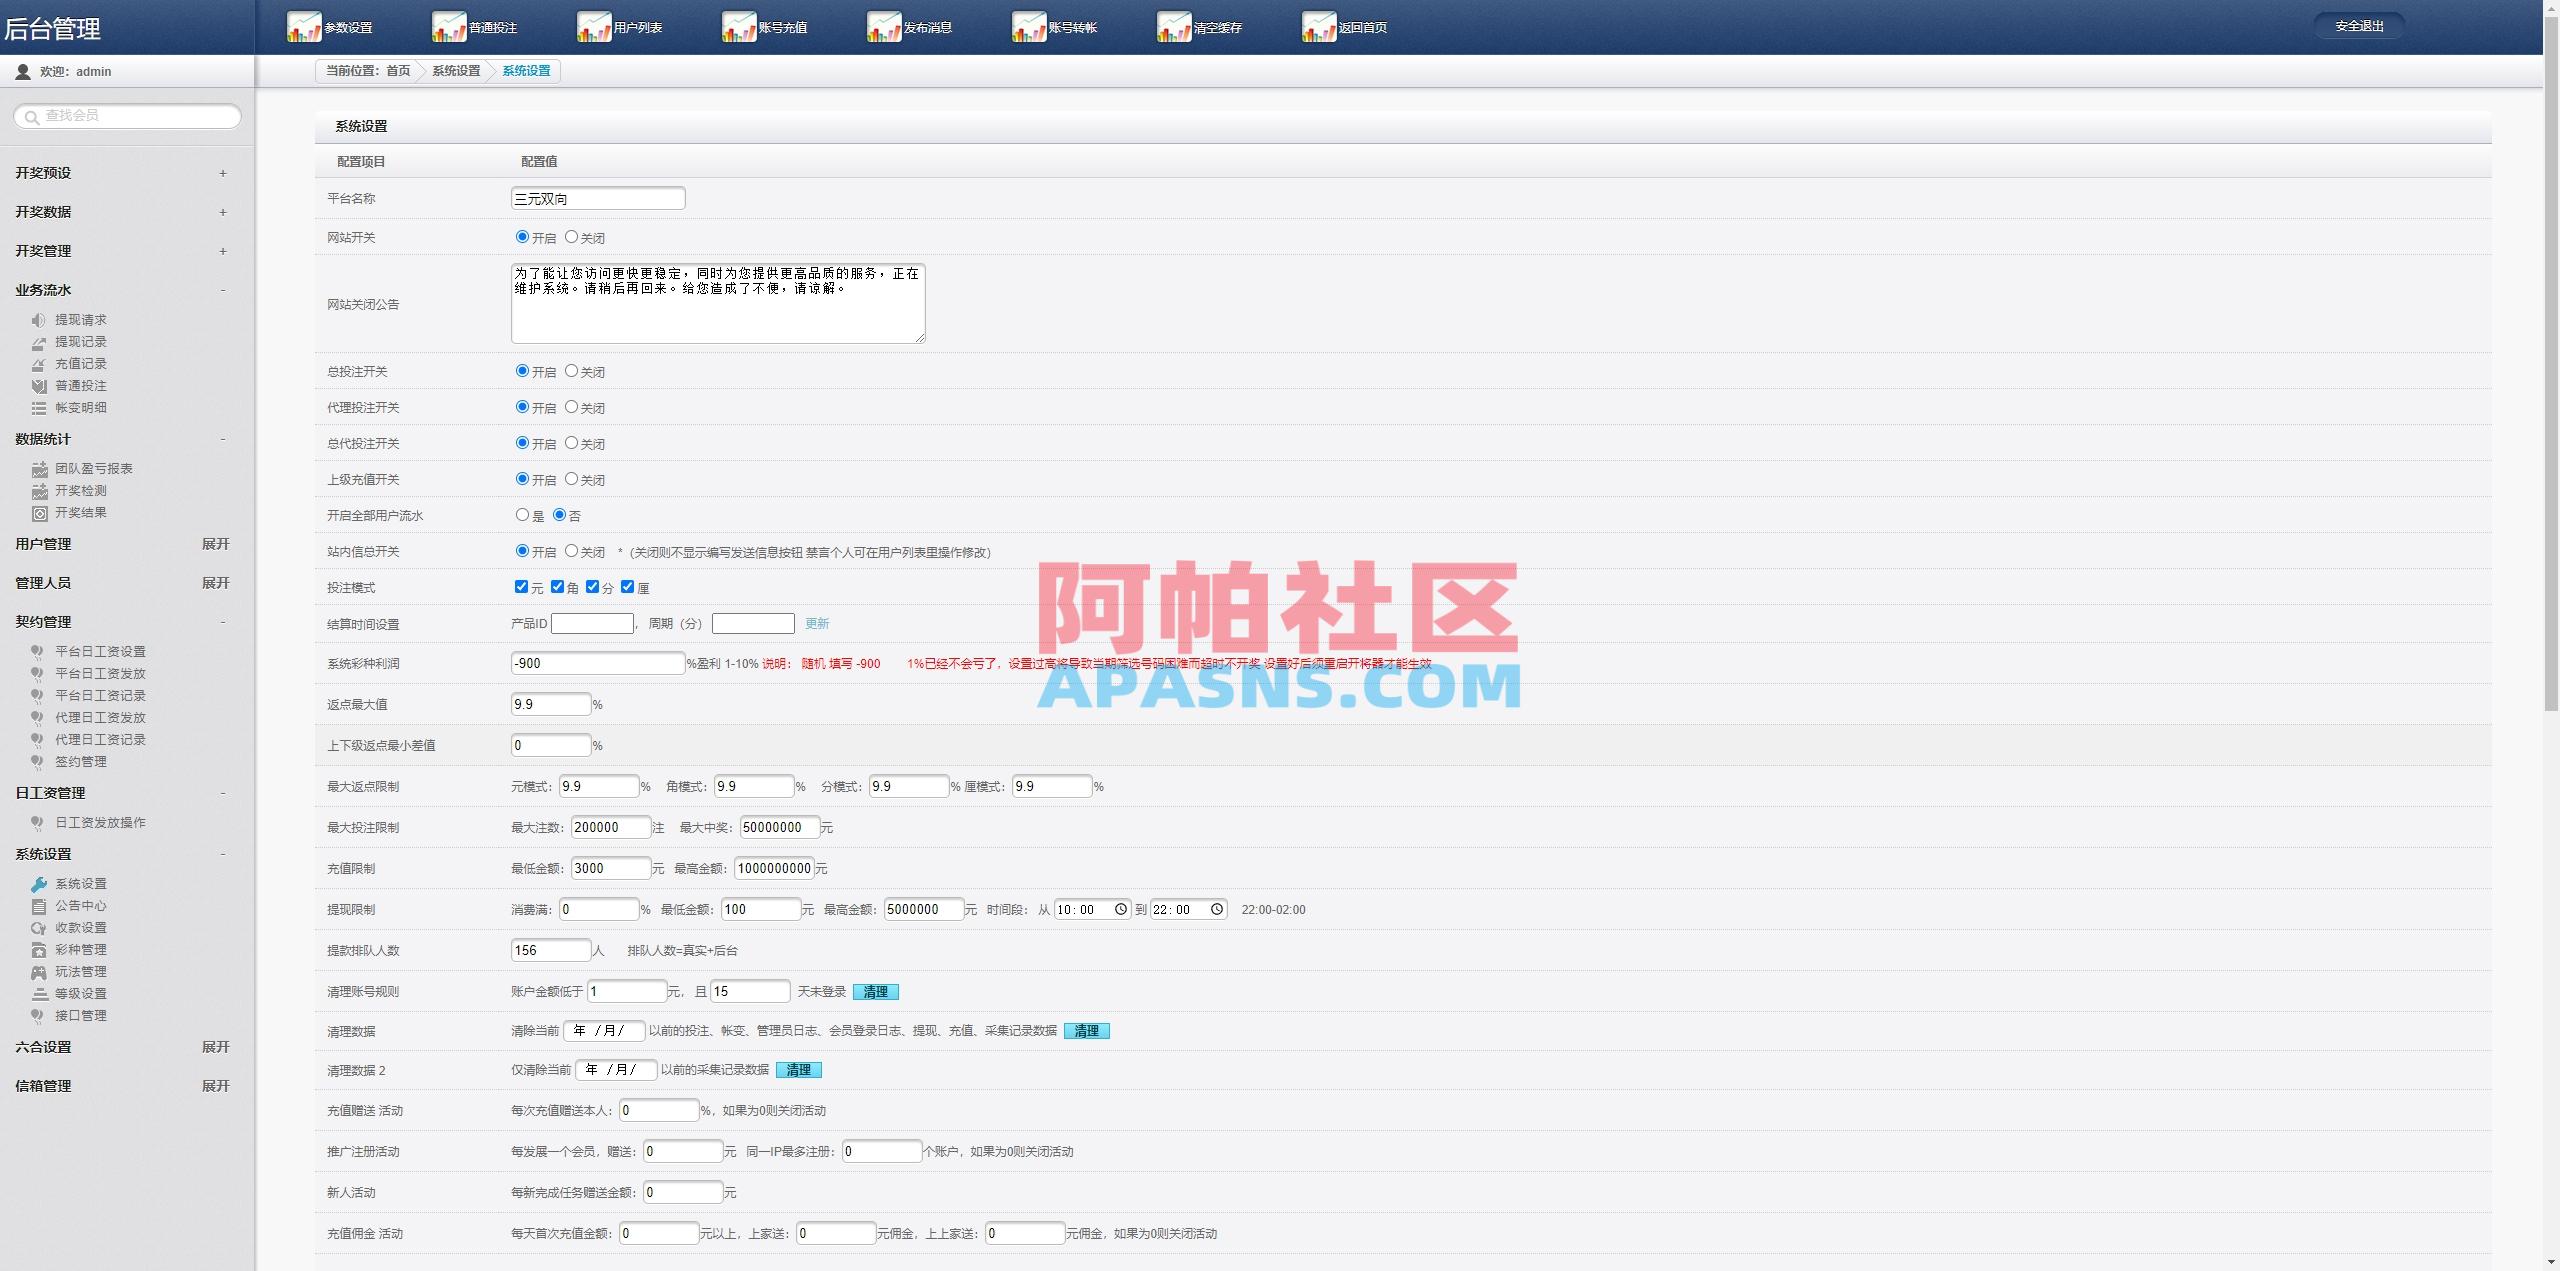Screen dimensions: 2560x1271
Task: Click 清空缓存 chart icon in top bar
Action: tap(1174, 27)
